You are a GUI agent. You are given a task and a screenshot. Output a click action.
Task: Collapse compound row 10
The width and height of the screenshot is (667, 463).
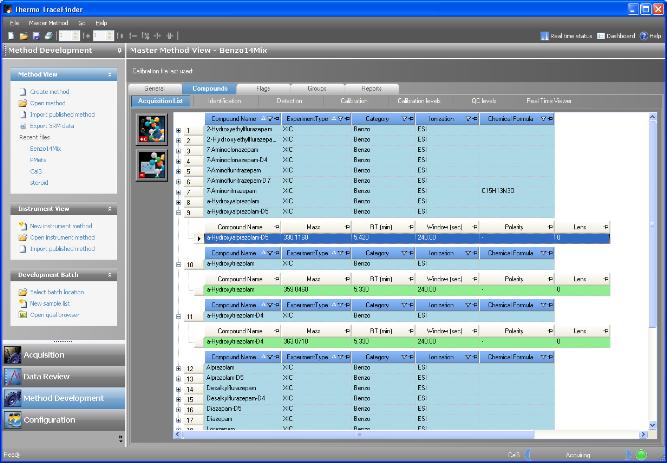179,265
